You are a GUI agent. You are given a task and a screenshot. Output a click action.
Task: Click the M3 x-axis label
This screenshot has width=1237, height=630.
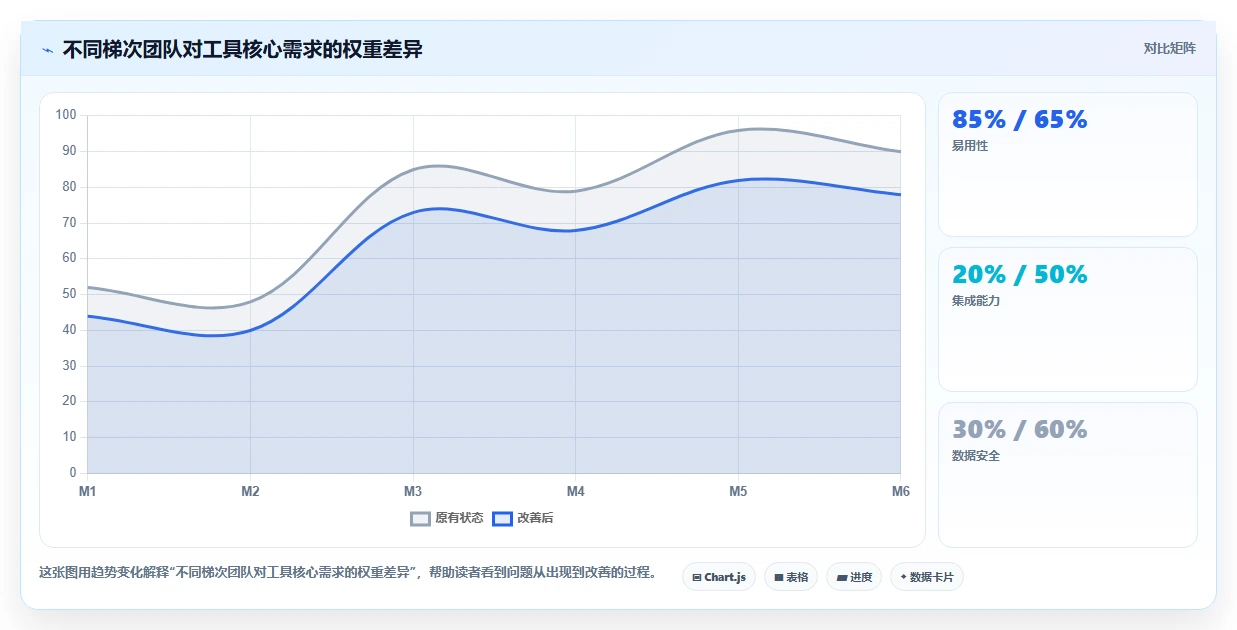click(413, 491)
